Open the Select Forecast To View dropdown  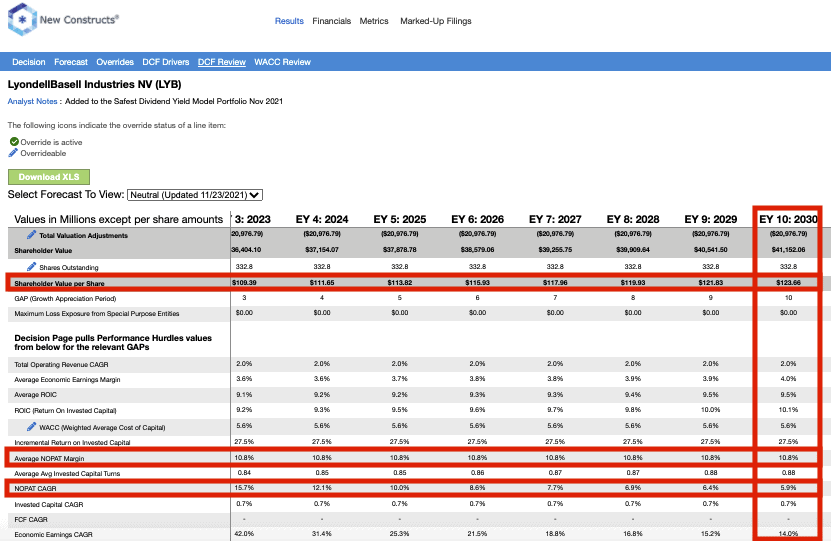(195, 195)
